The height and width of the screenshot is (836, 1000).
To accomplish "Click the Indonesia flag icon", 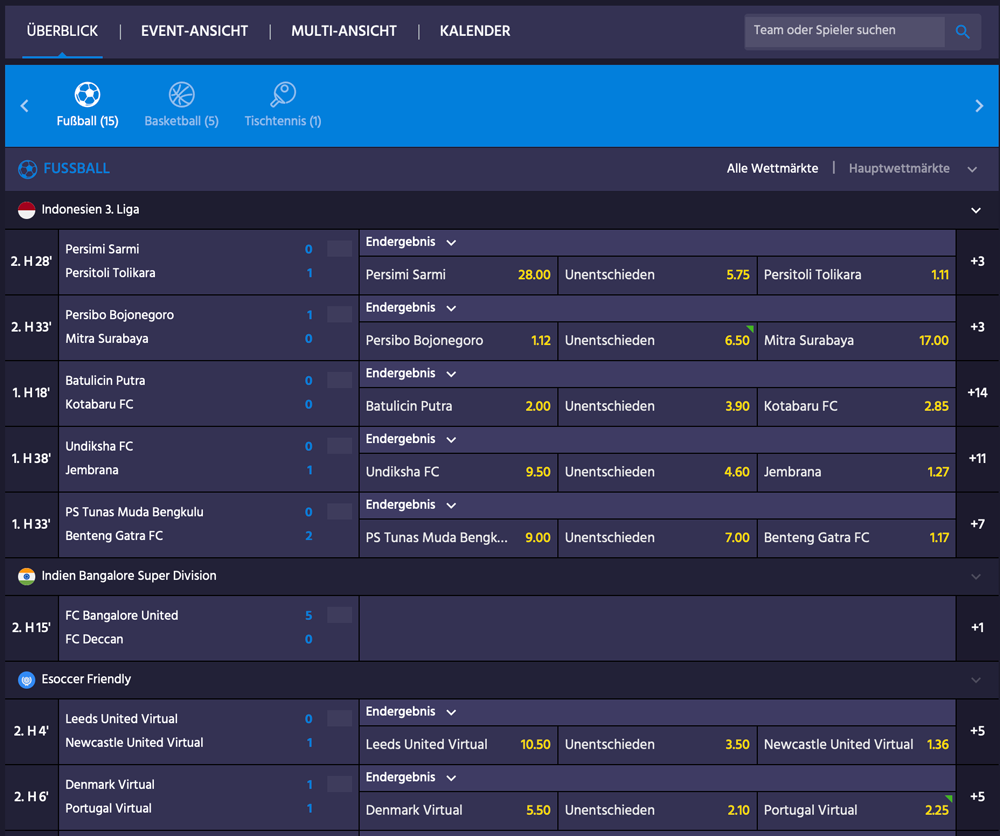I will [27, 210].
